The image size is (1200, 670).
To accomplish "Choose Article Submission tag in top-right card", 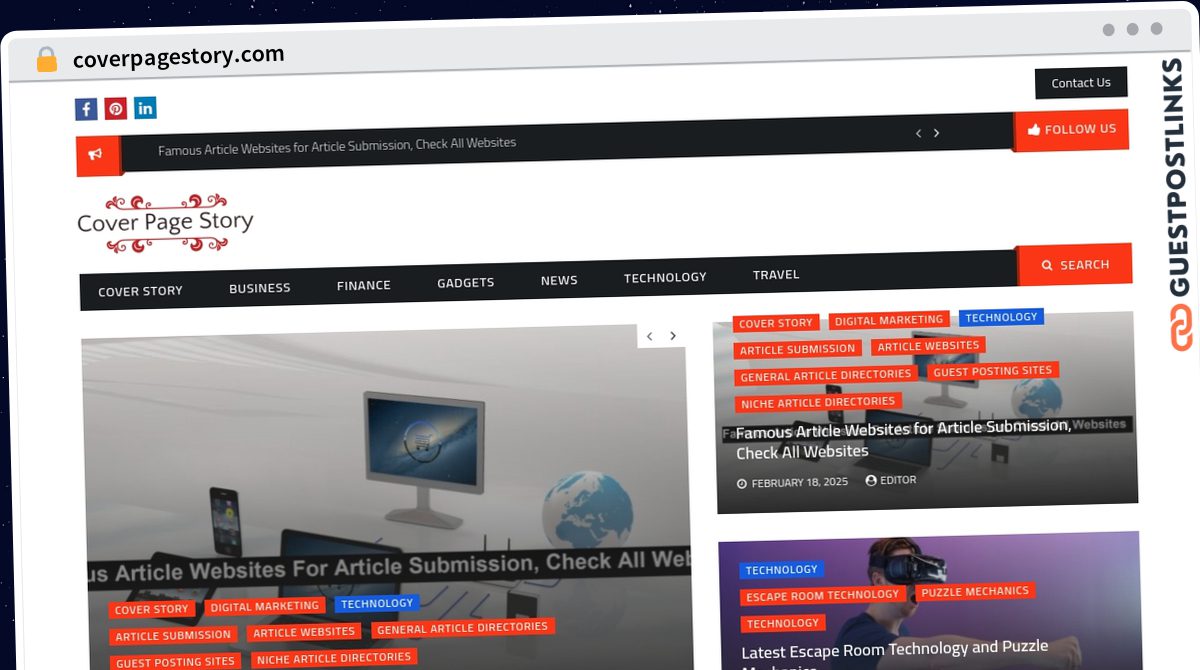I will tap(798, 350).
